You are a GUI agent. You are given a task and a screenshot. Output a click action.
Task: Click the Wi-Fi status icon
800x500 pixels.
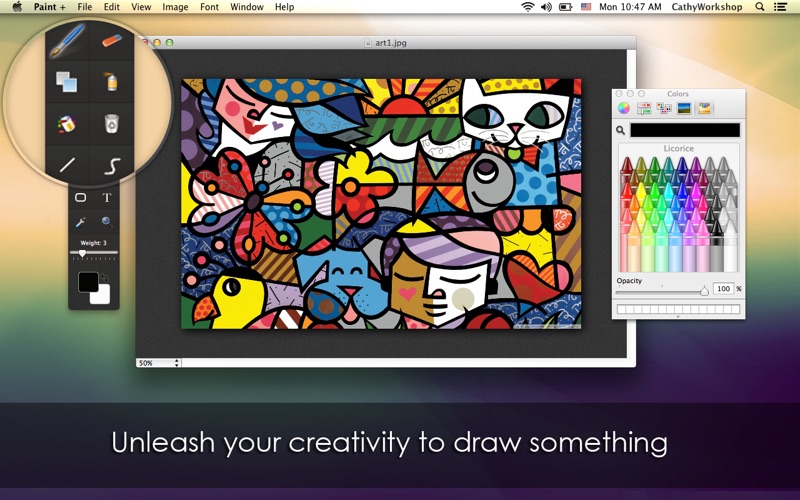coord(528,7)
